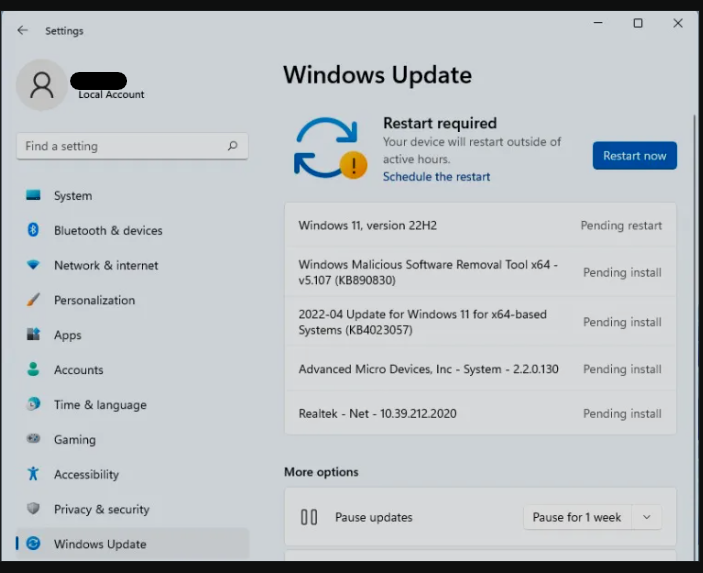Click the Gaming controller icon
Screen dimensions: 703x573
[33, 438]
